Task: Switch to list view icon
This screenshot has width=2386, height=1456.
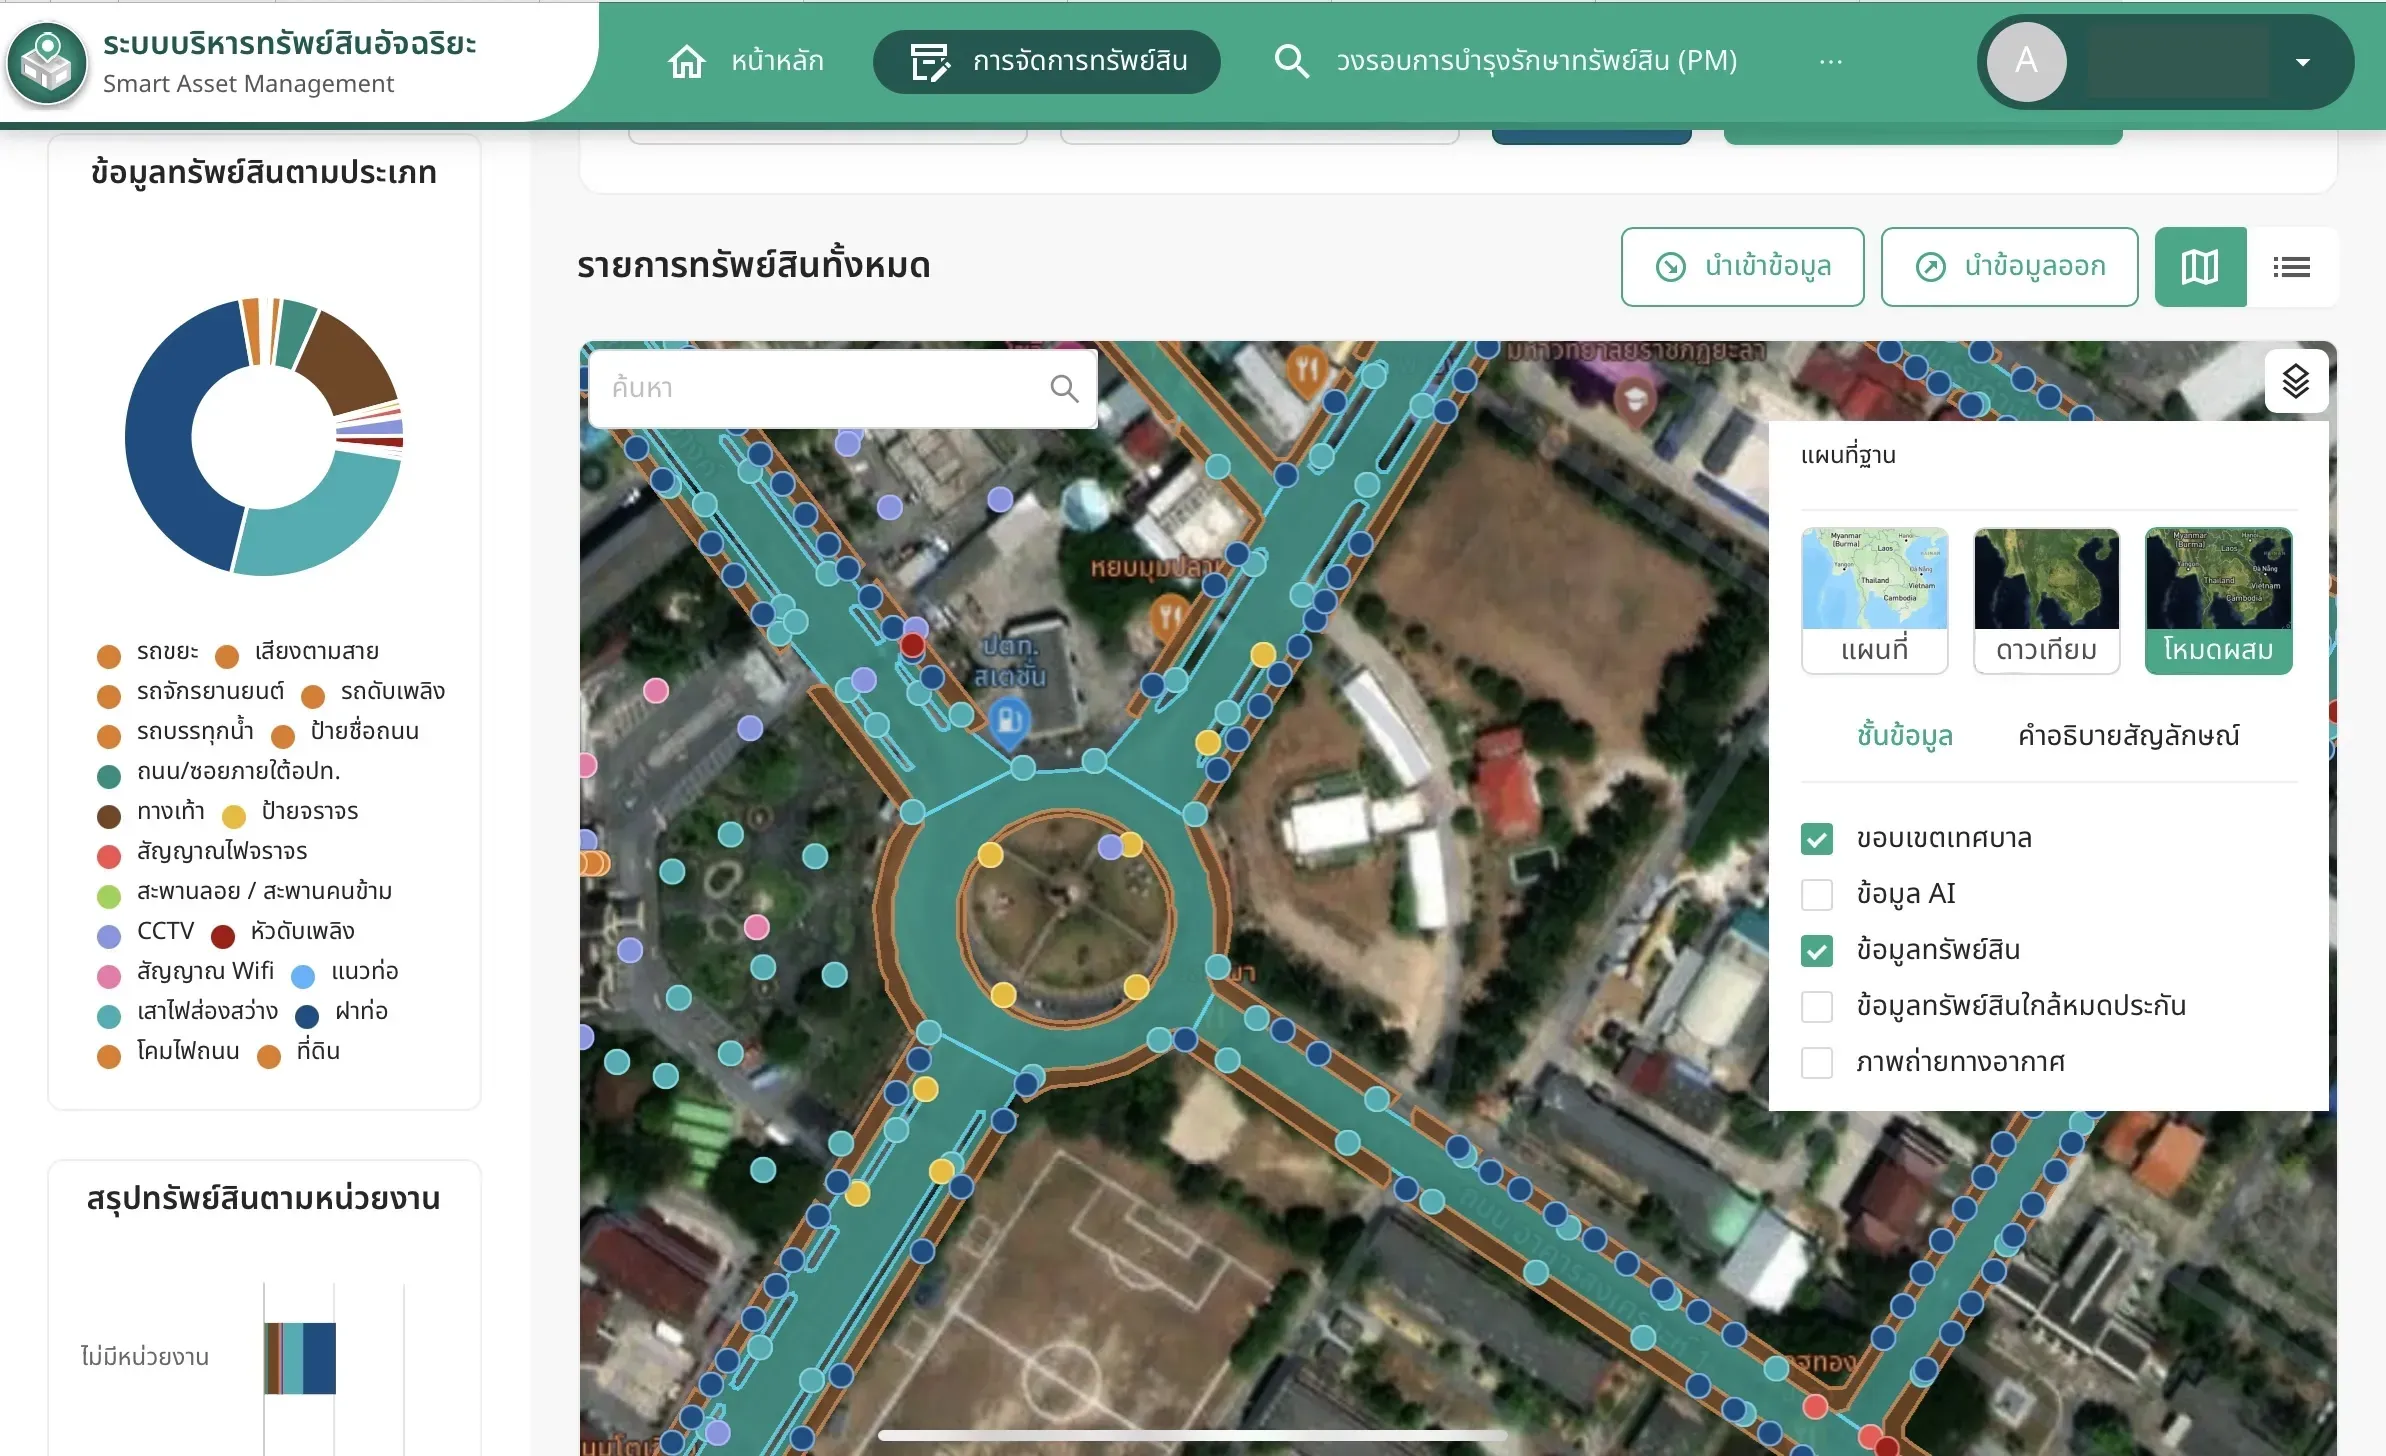Action: click(2291, 267)
